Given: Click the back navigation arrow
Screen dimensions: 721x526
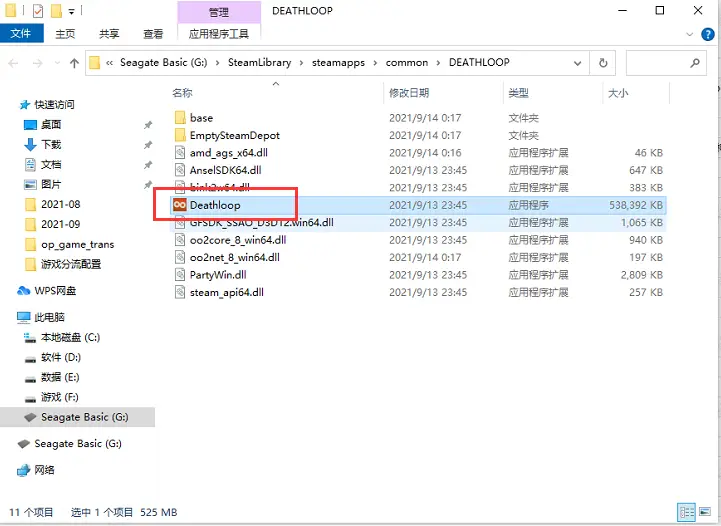Looking at the screenshot, I should tap(13, 63).
